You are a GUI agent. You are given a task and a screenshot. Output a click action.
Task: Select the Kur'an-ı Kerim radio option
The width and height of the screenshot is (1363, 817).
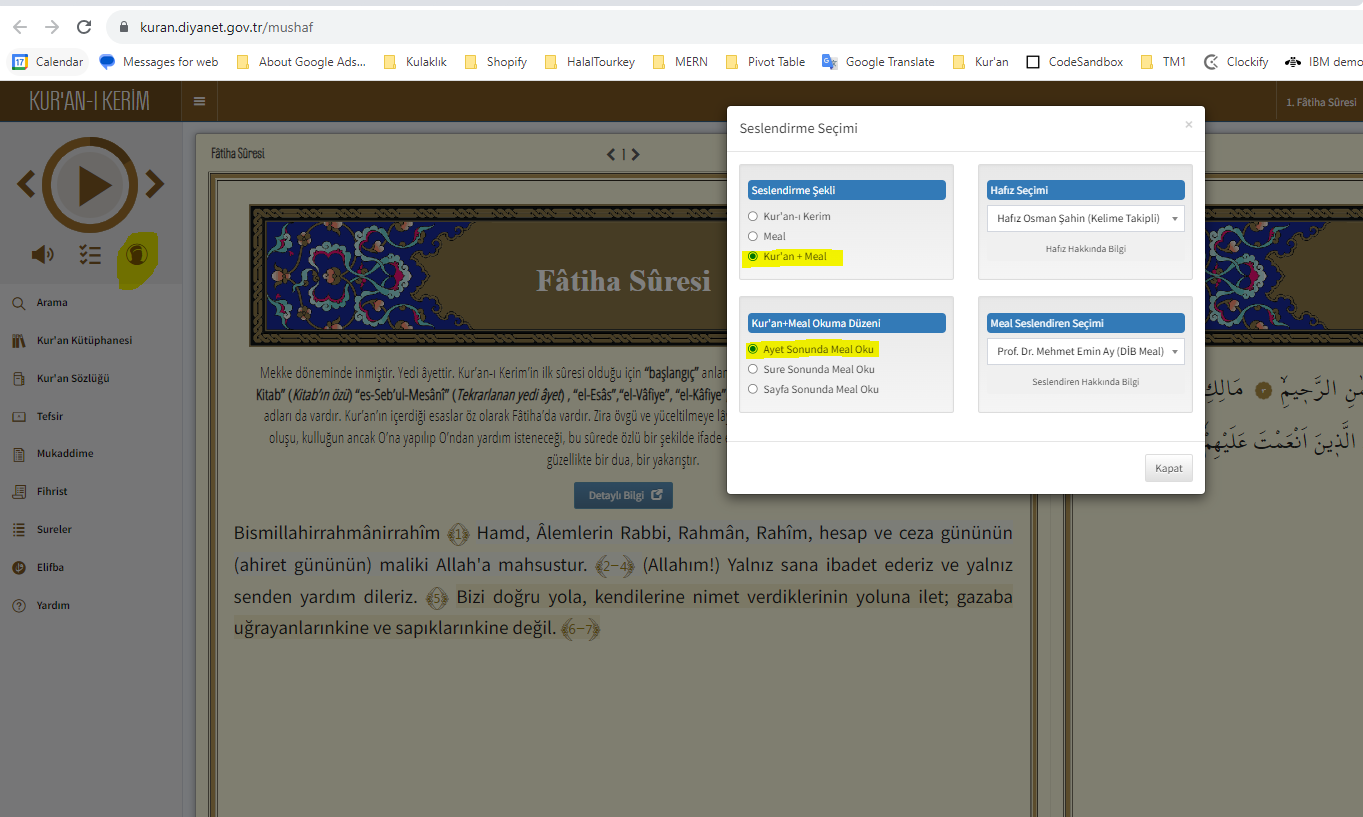pos(753,216)
